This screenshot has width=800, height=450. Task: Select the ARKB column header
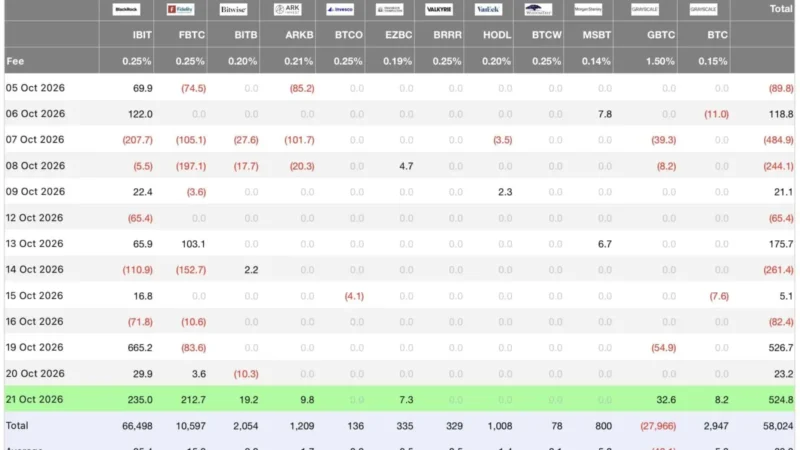(x=299, y=35)
